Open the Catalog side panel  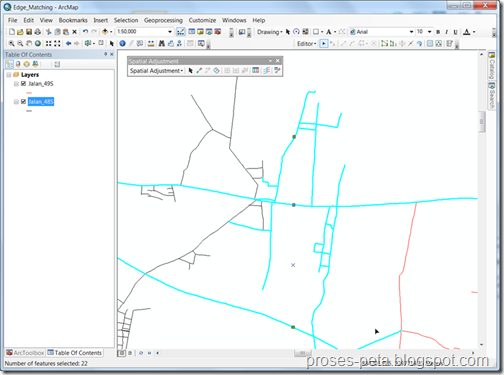491,65
